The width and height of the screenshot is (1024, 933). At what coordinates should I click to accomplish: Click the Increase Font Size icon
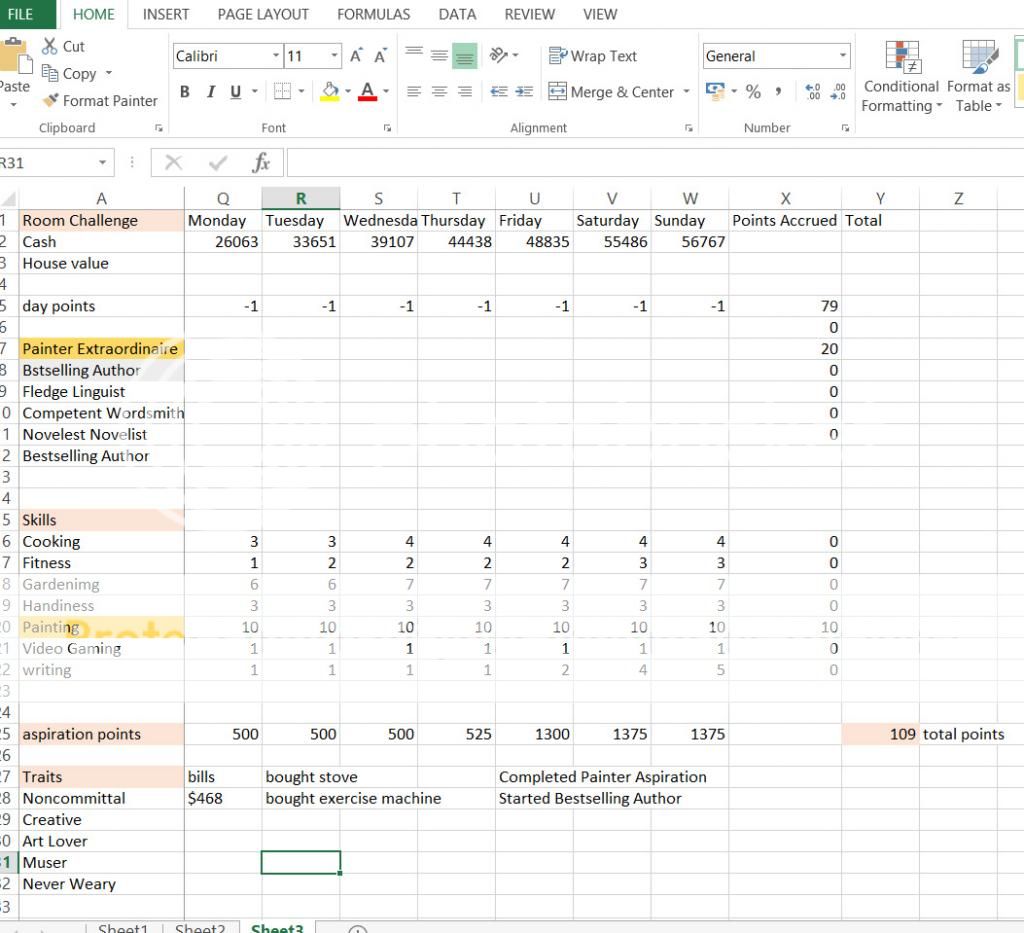pyautogui.click(x=356, y=57)
